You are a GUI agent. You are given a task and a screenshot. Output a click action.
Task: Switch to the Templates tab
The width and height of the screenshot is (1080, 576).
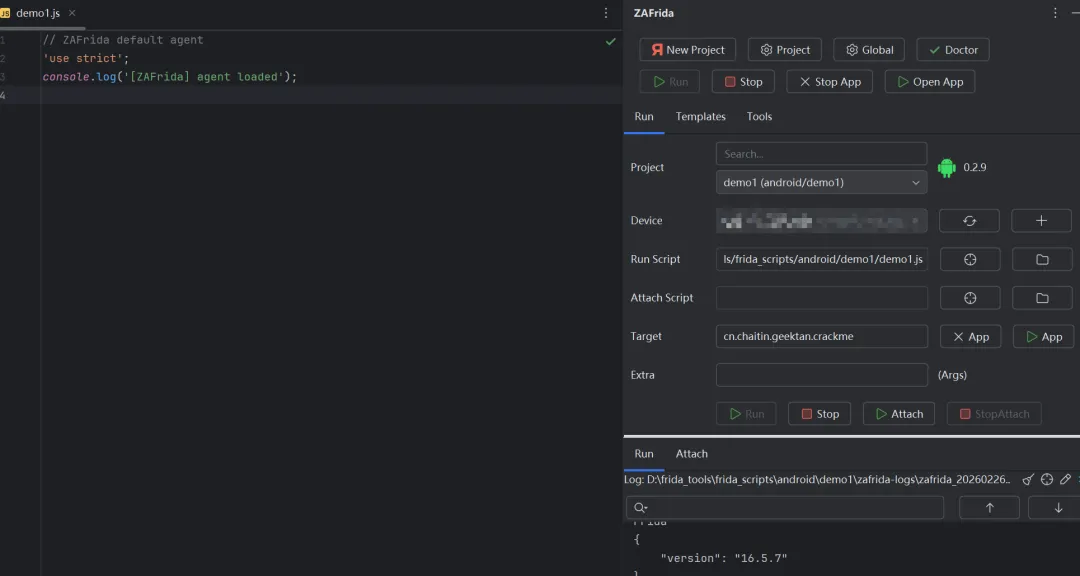pos(700,117)
